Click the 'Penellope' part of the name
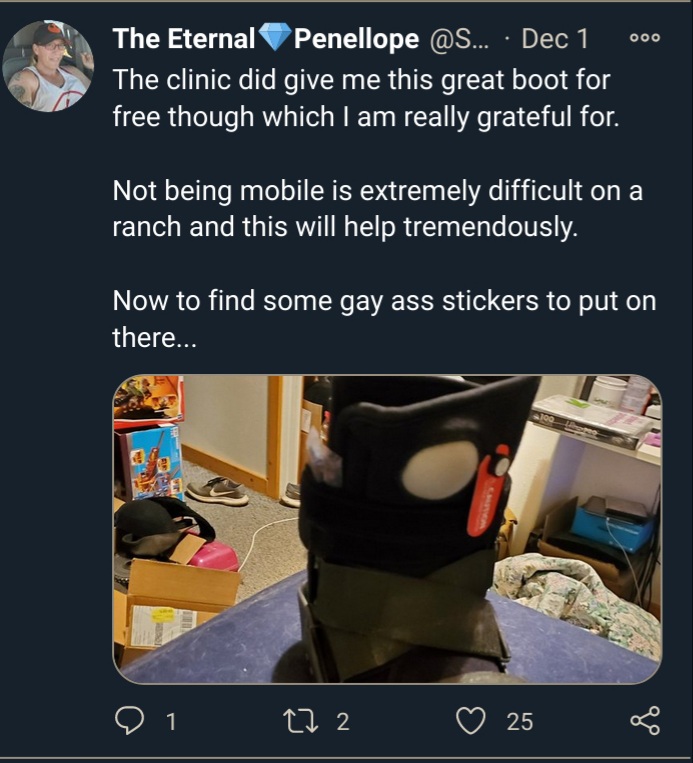 [356, 39]
